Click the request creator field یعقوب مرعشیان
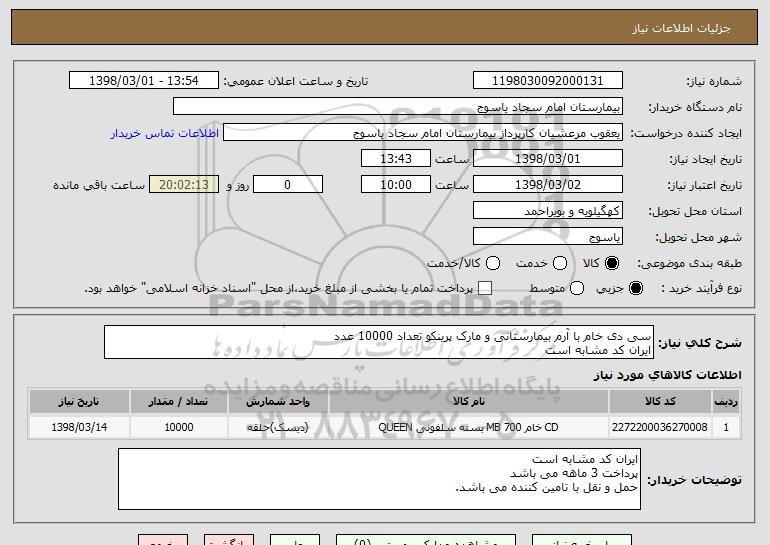This screenshot has height=545, width=770. (423, 133)
